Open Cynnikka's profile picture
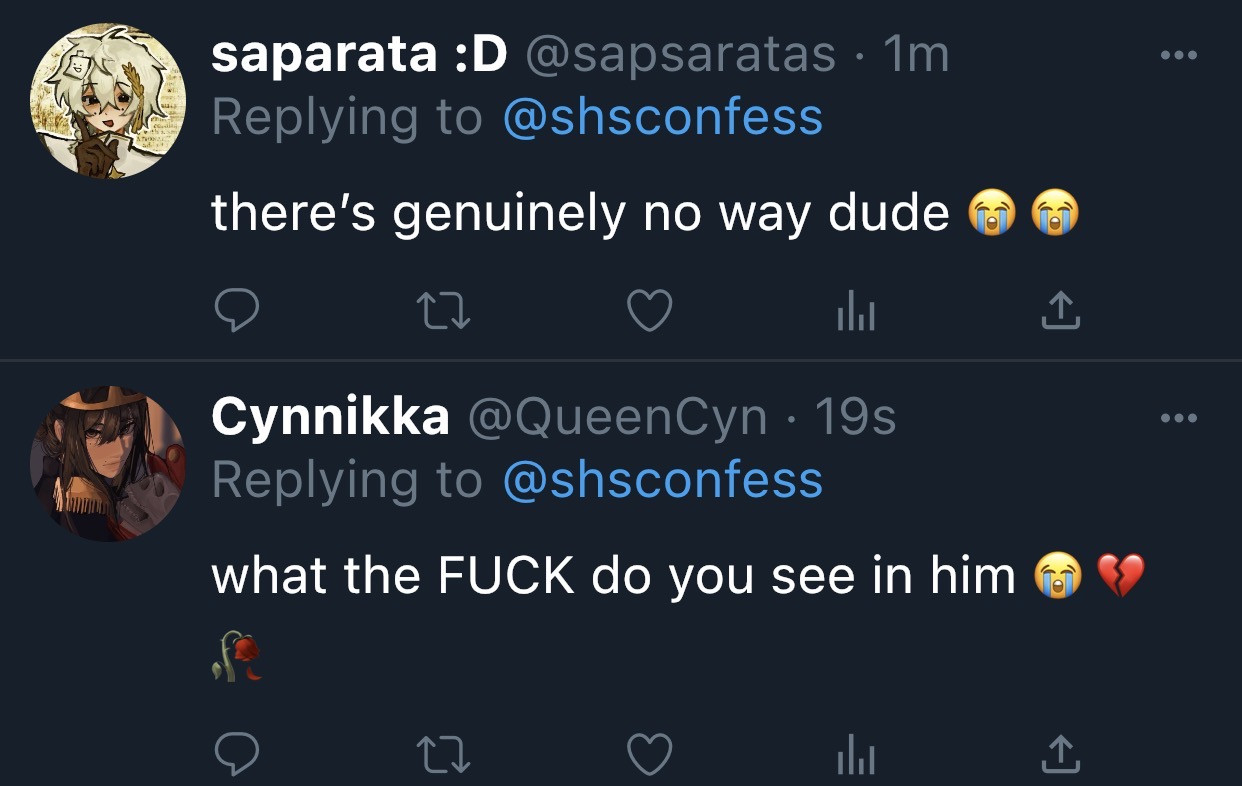Screen dimensions: 1242x786 (108, 464)
